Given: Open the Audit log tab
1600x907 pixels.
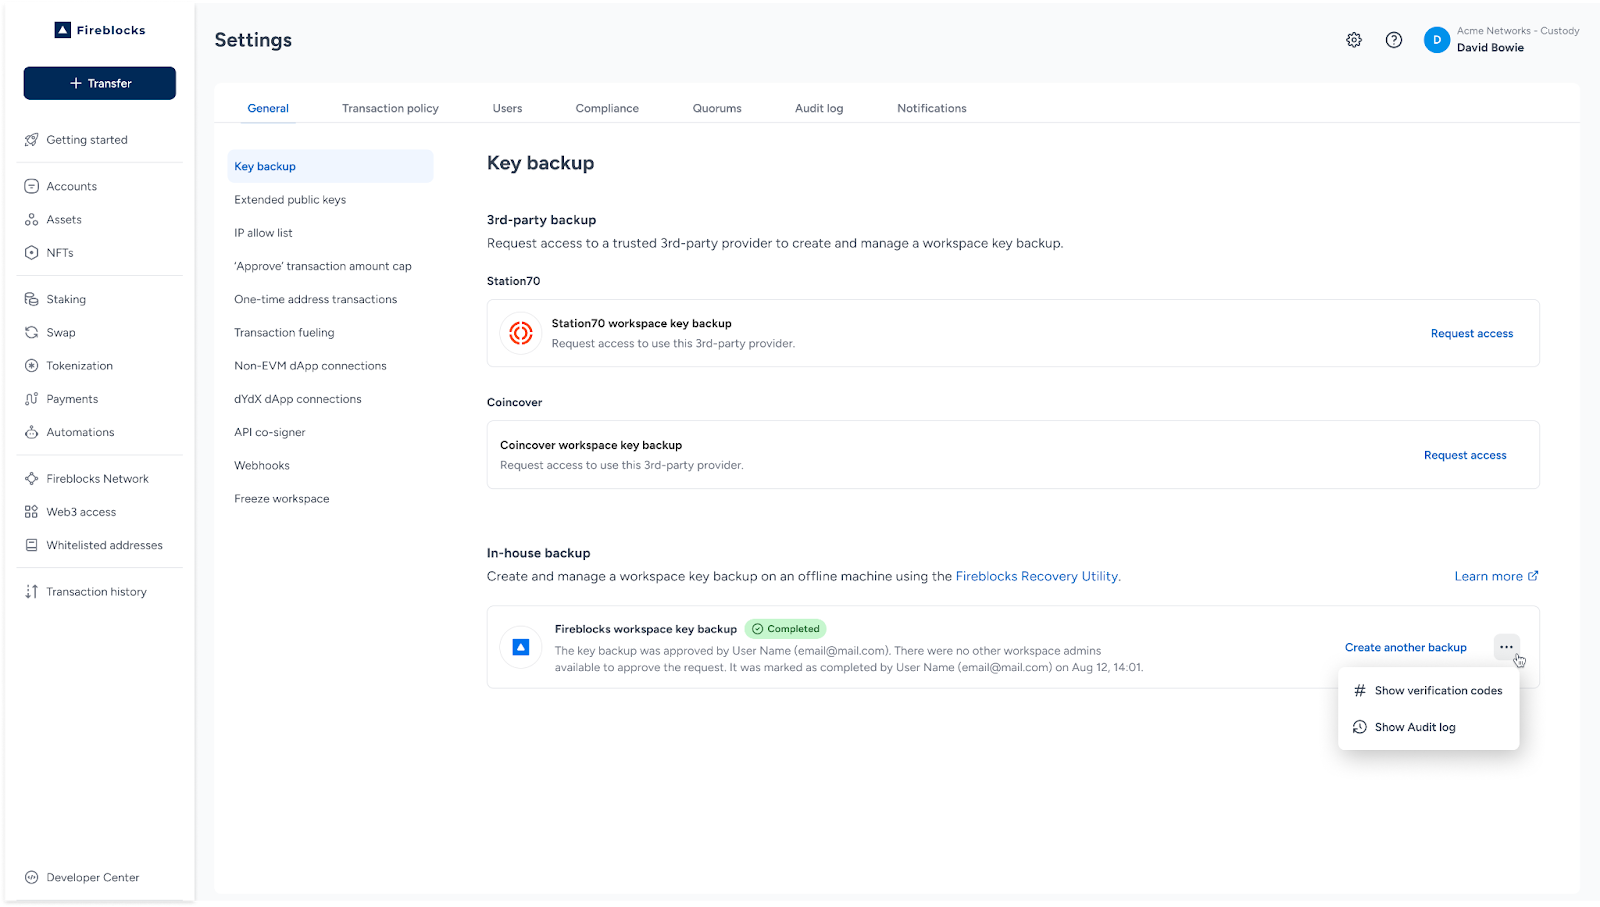Looking at the screenshot, I should [819, 108].
